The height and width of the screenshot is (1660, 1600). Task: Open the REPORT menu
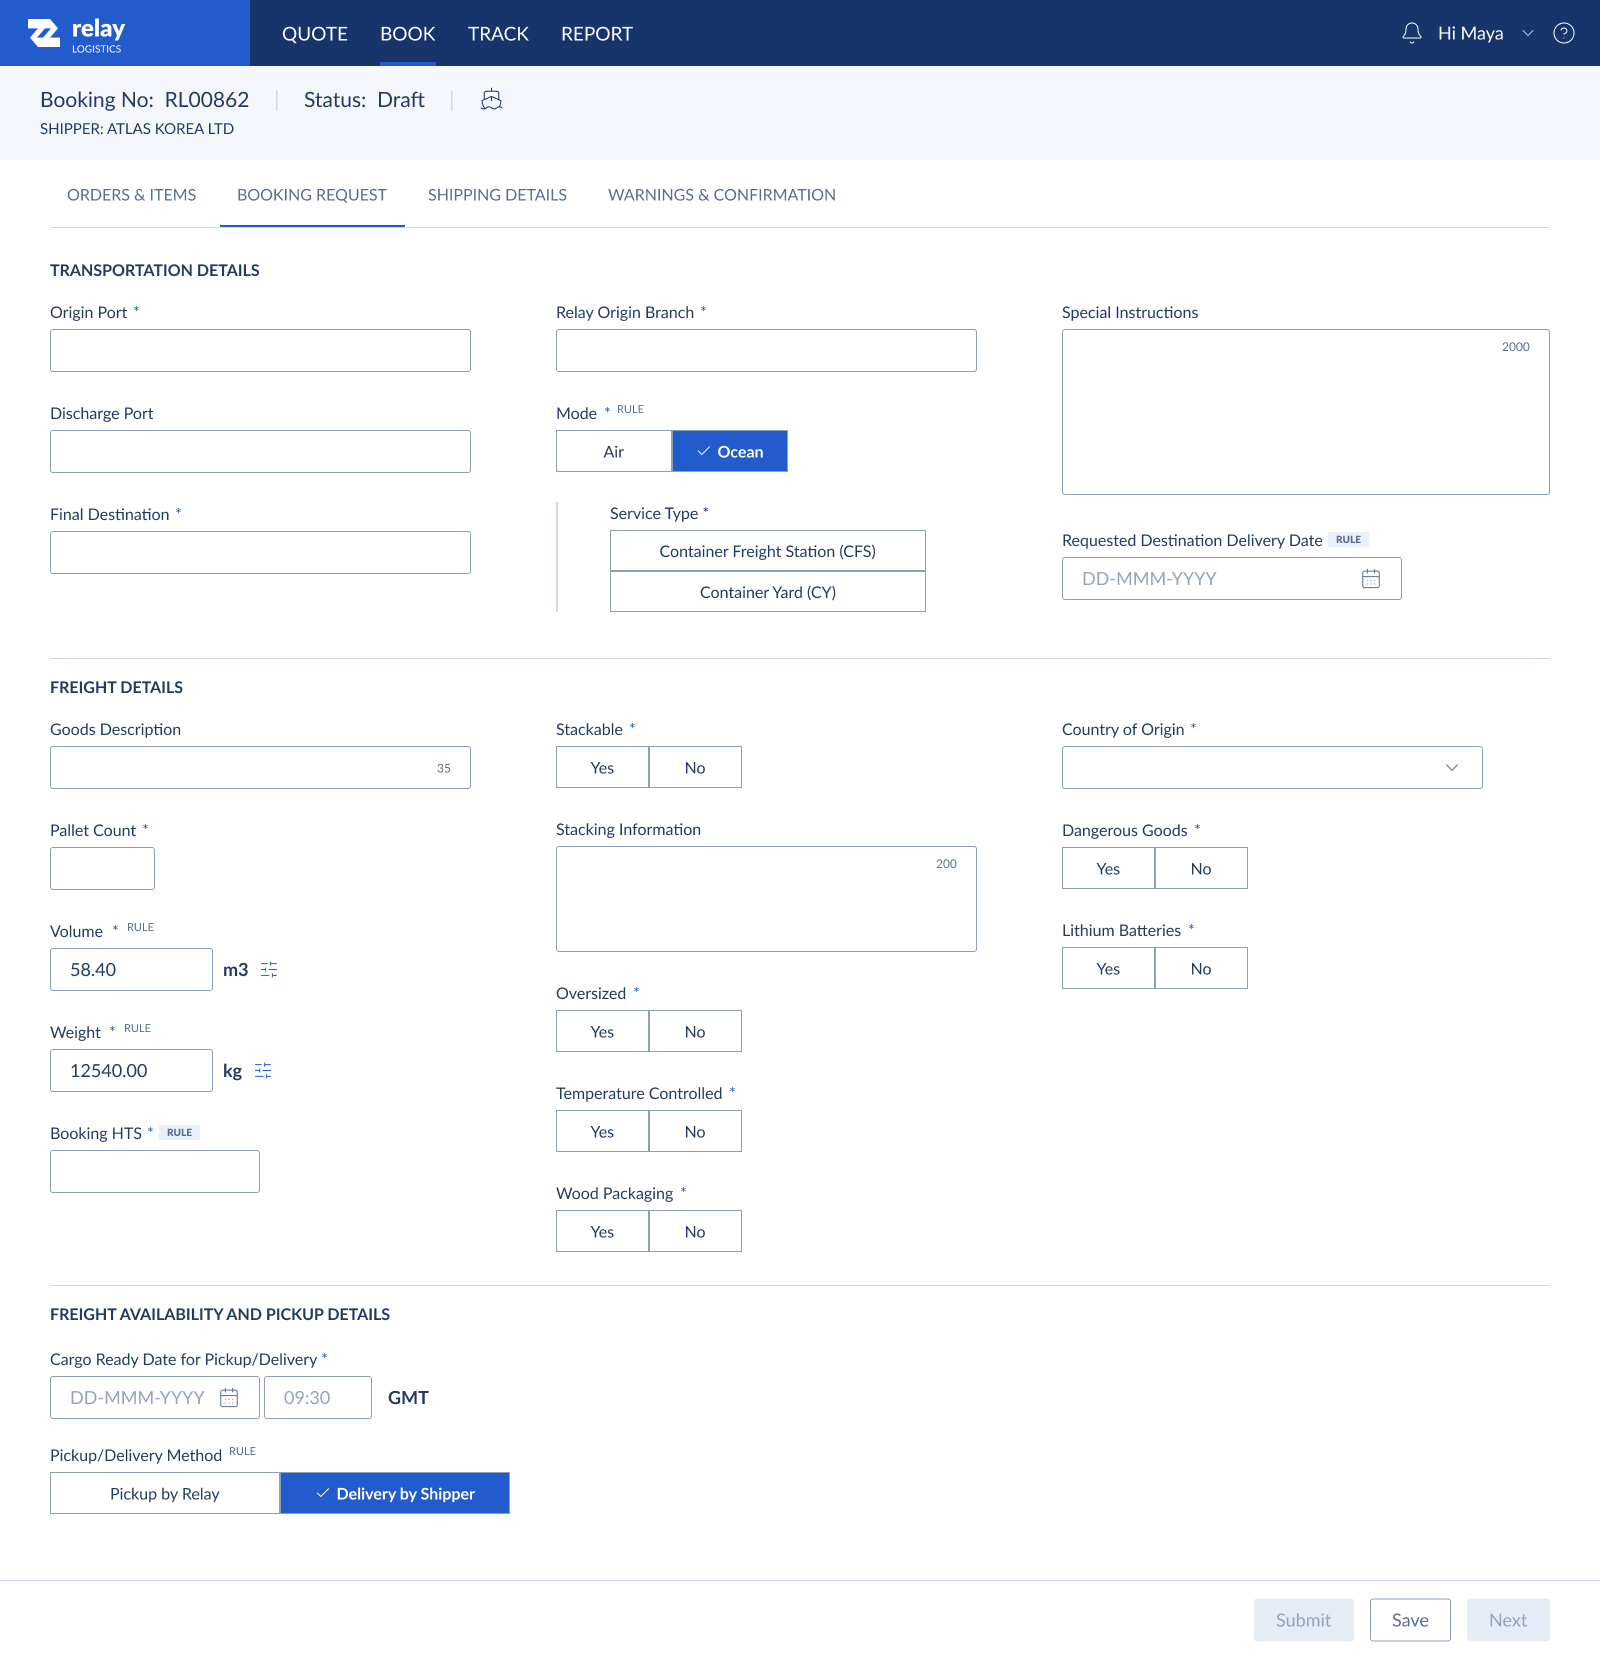597,34
